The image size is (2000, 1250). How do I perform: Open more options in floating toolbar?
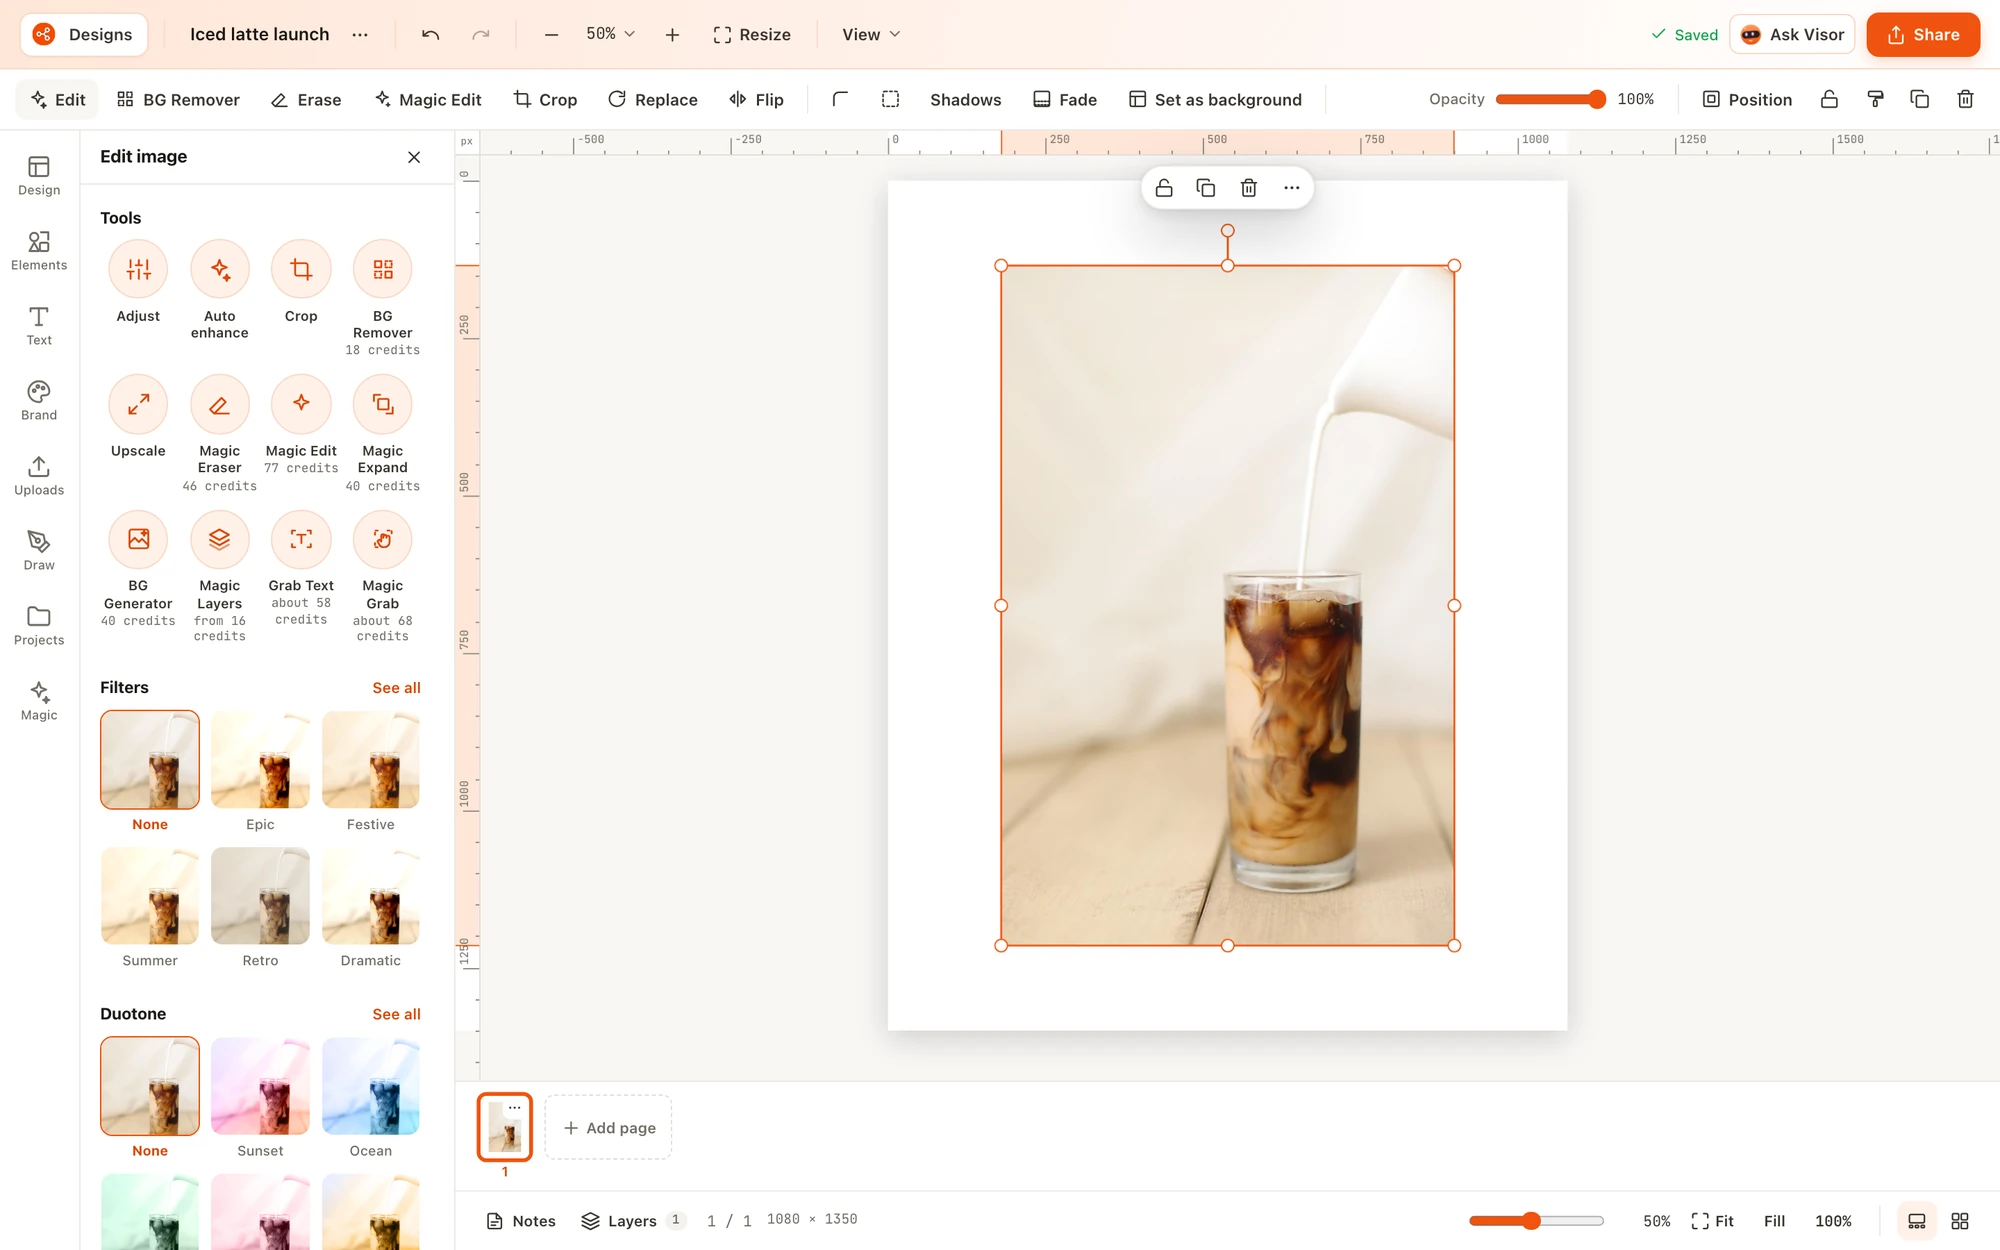click(1292, 188)
